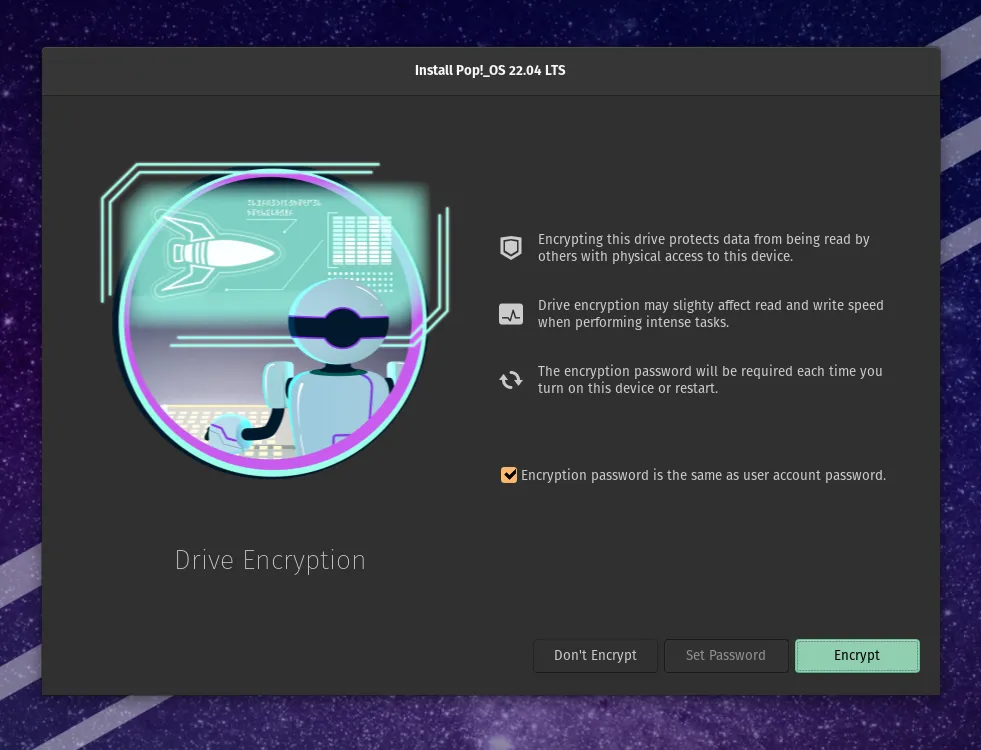Click the "Drive Encryption" heading

tap(270, 560)
